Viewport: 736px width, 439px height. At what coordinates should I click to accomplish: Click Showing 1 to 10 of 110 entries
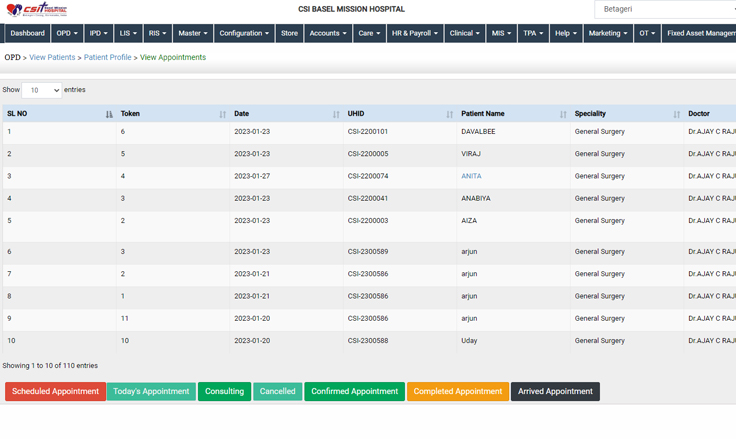click(x=50, y=366)
